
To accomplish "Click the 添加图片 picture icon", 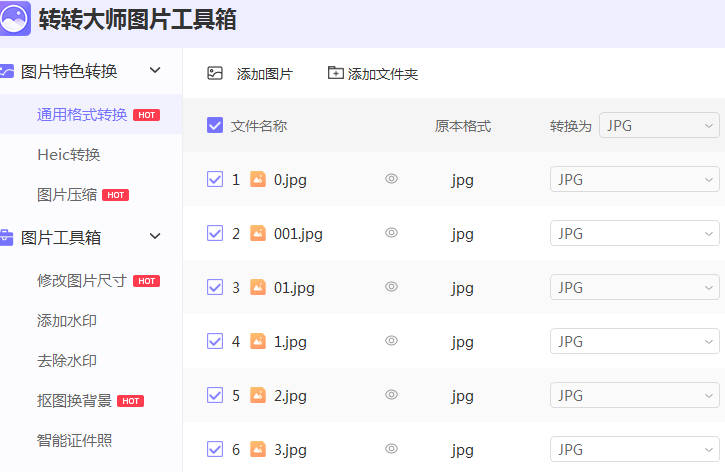I will pos(215,73).
